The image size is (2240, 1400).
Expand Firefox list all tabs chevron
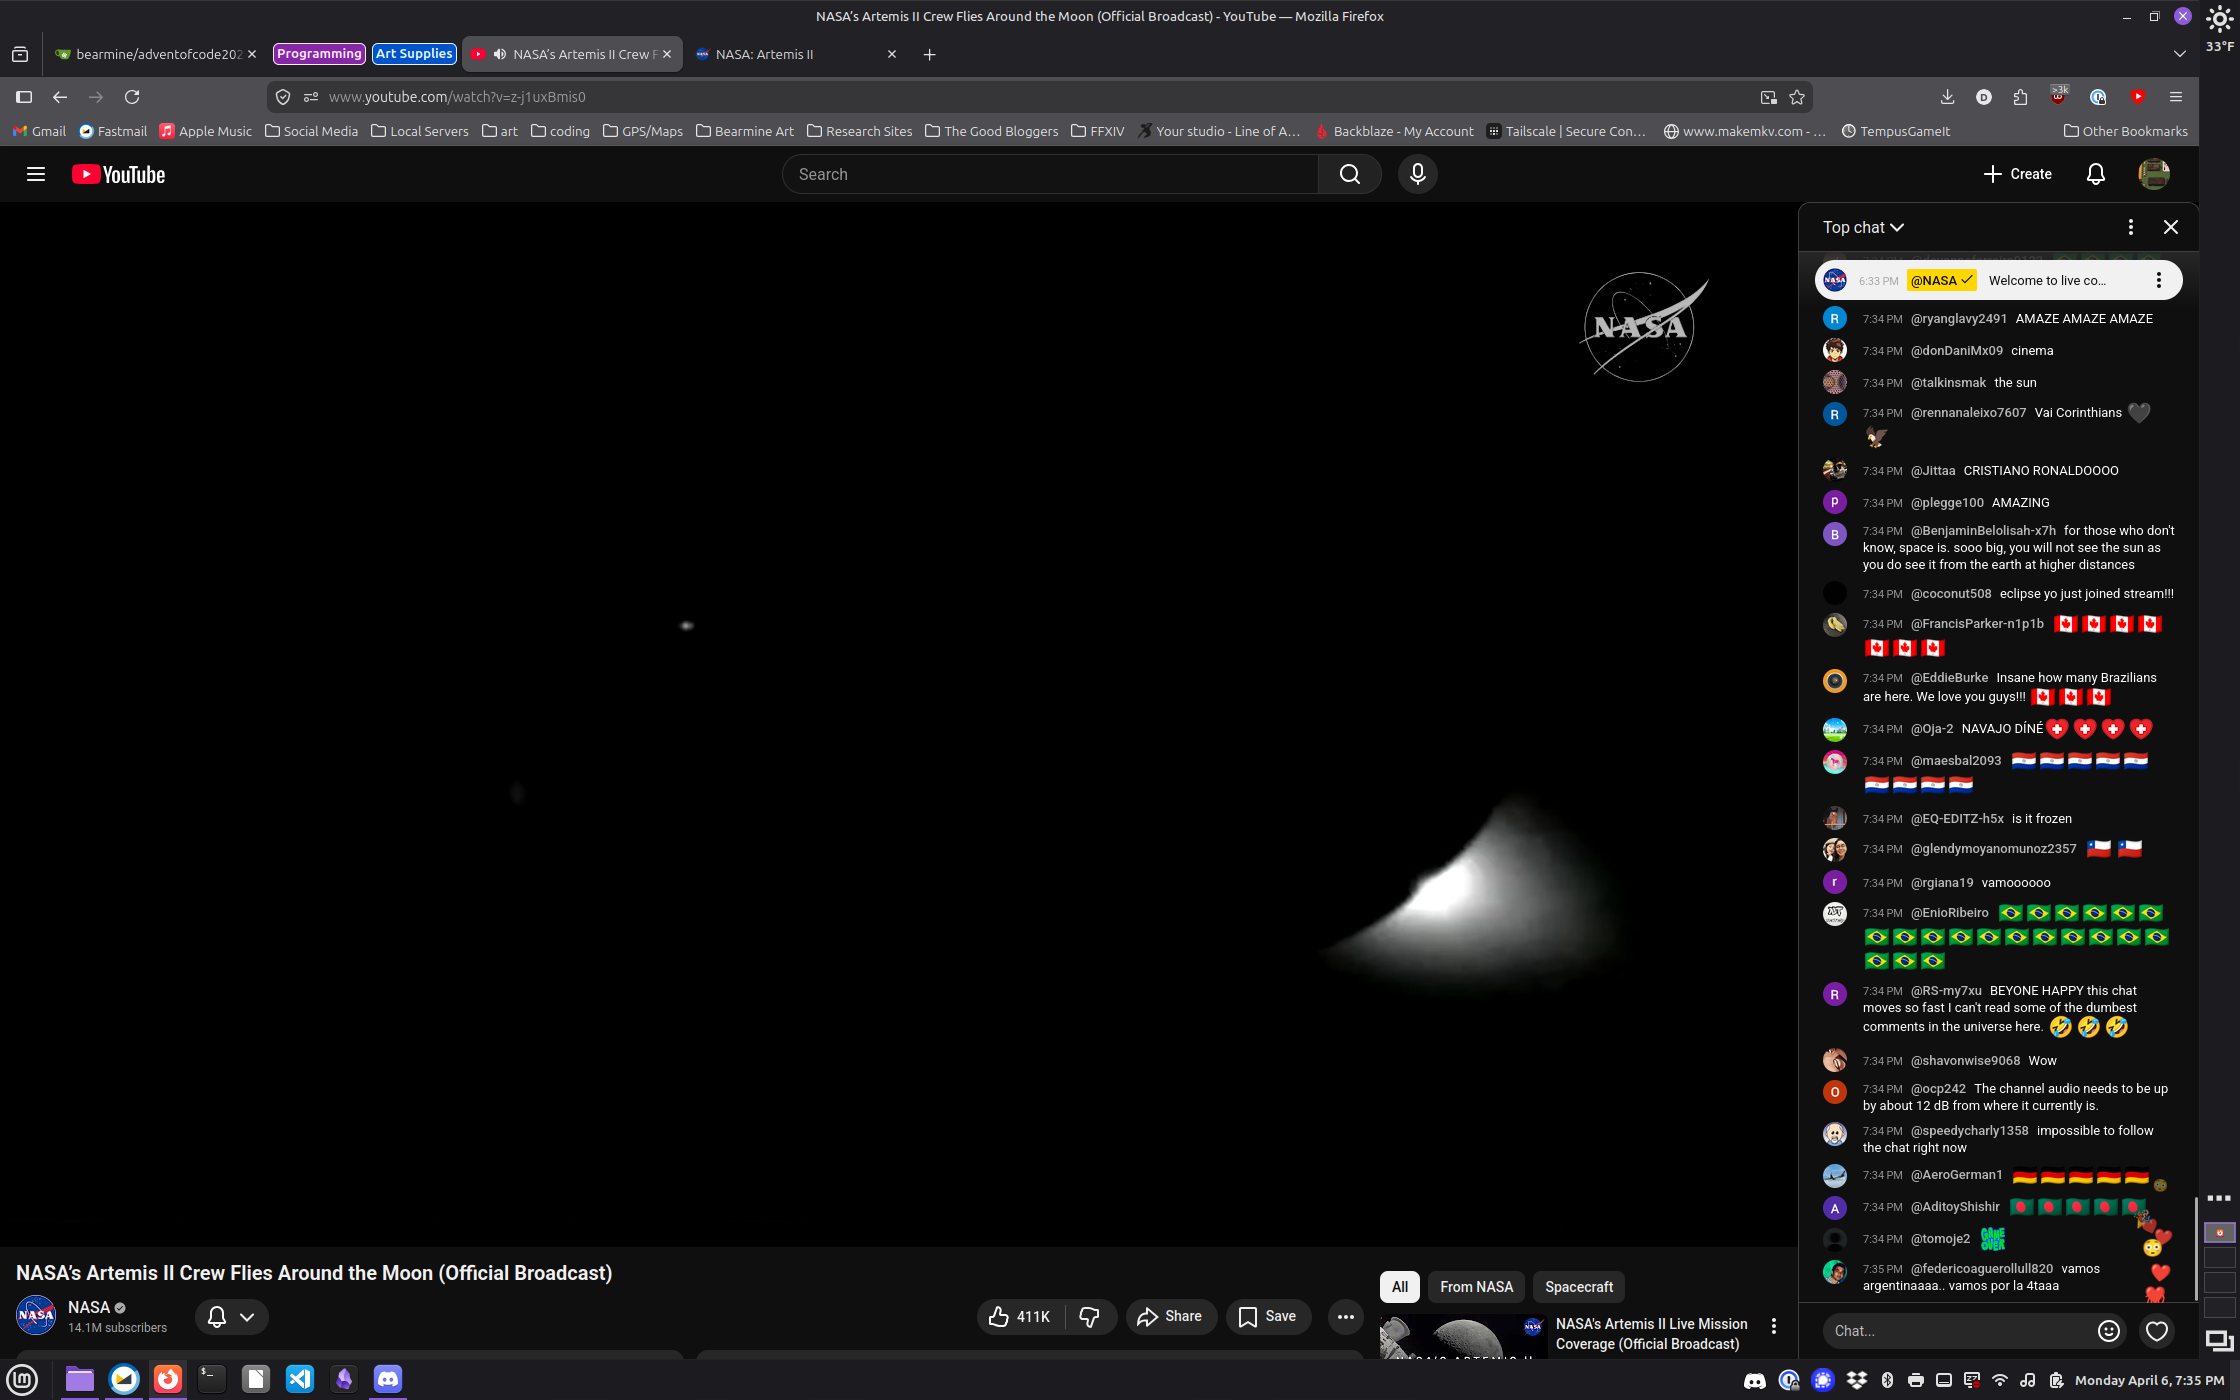click(2179, 54)
